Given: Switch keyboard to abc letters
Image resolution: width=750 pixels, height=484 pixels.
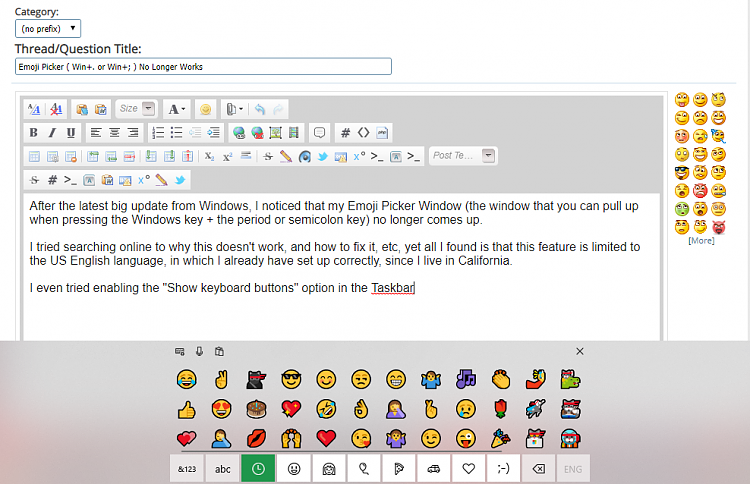Looking at the screenshot, I should pyautogui.click(x=222, y=469).
